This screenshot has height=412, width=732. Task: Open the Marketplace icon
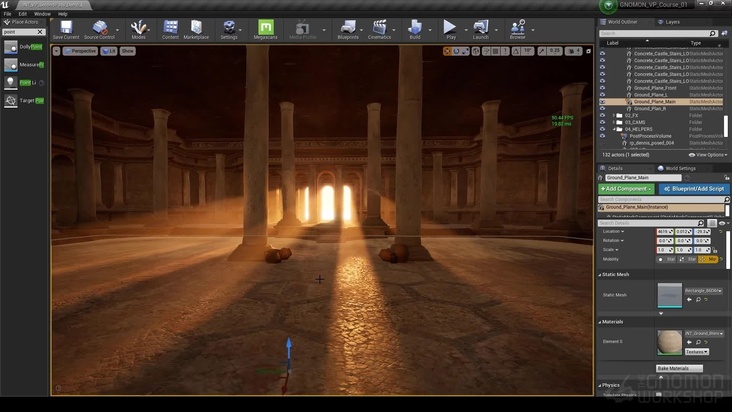point(196,28)
